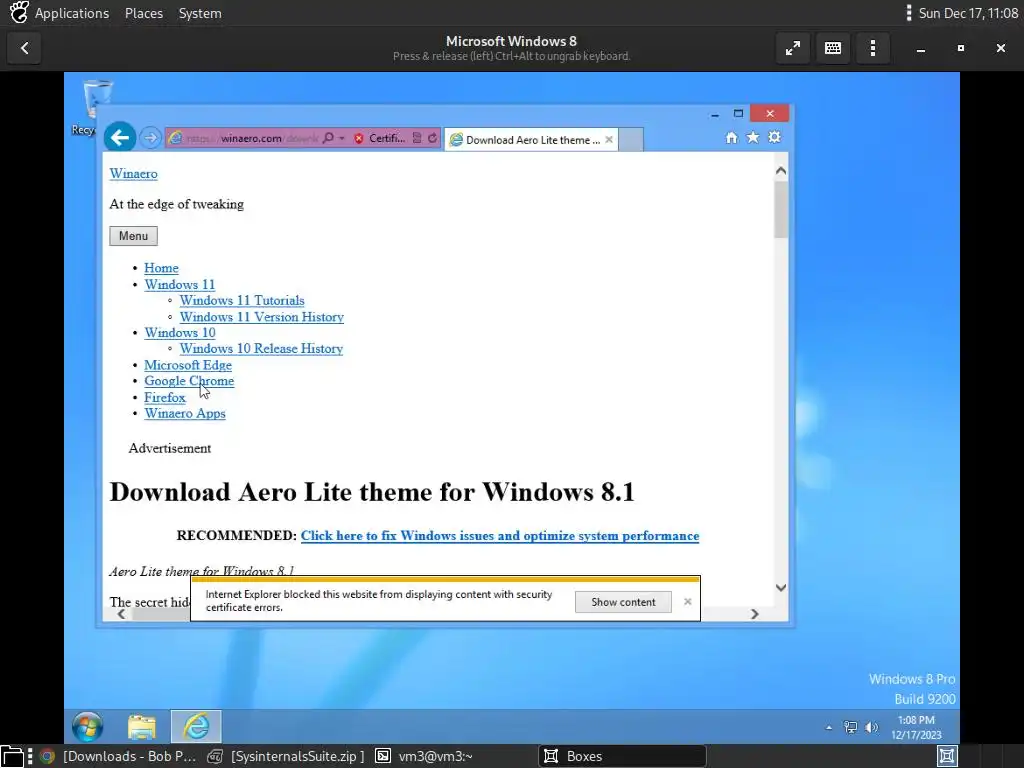
Task: Refresh the page with the reload icon
Action: click(432, 138)
